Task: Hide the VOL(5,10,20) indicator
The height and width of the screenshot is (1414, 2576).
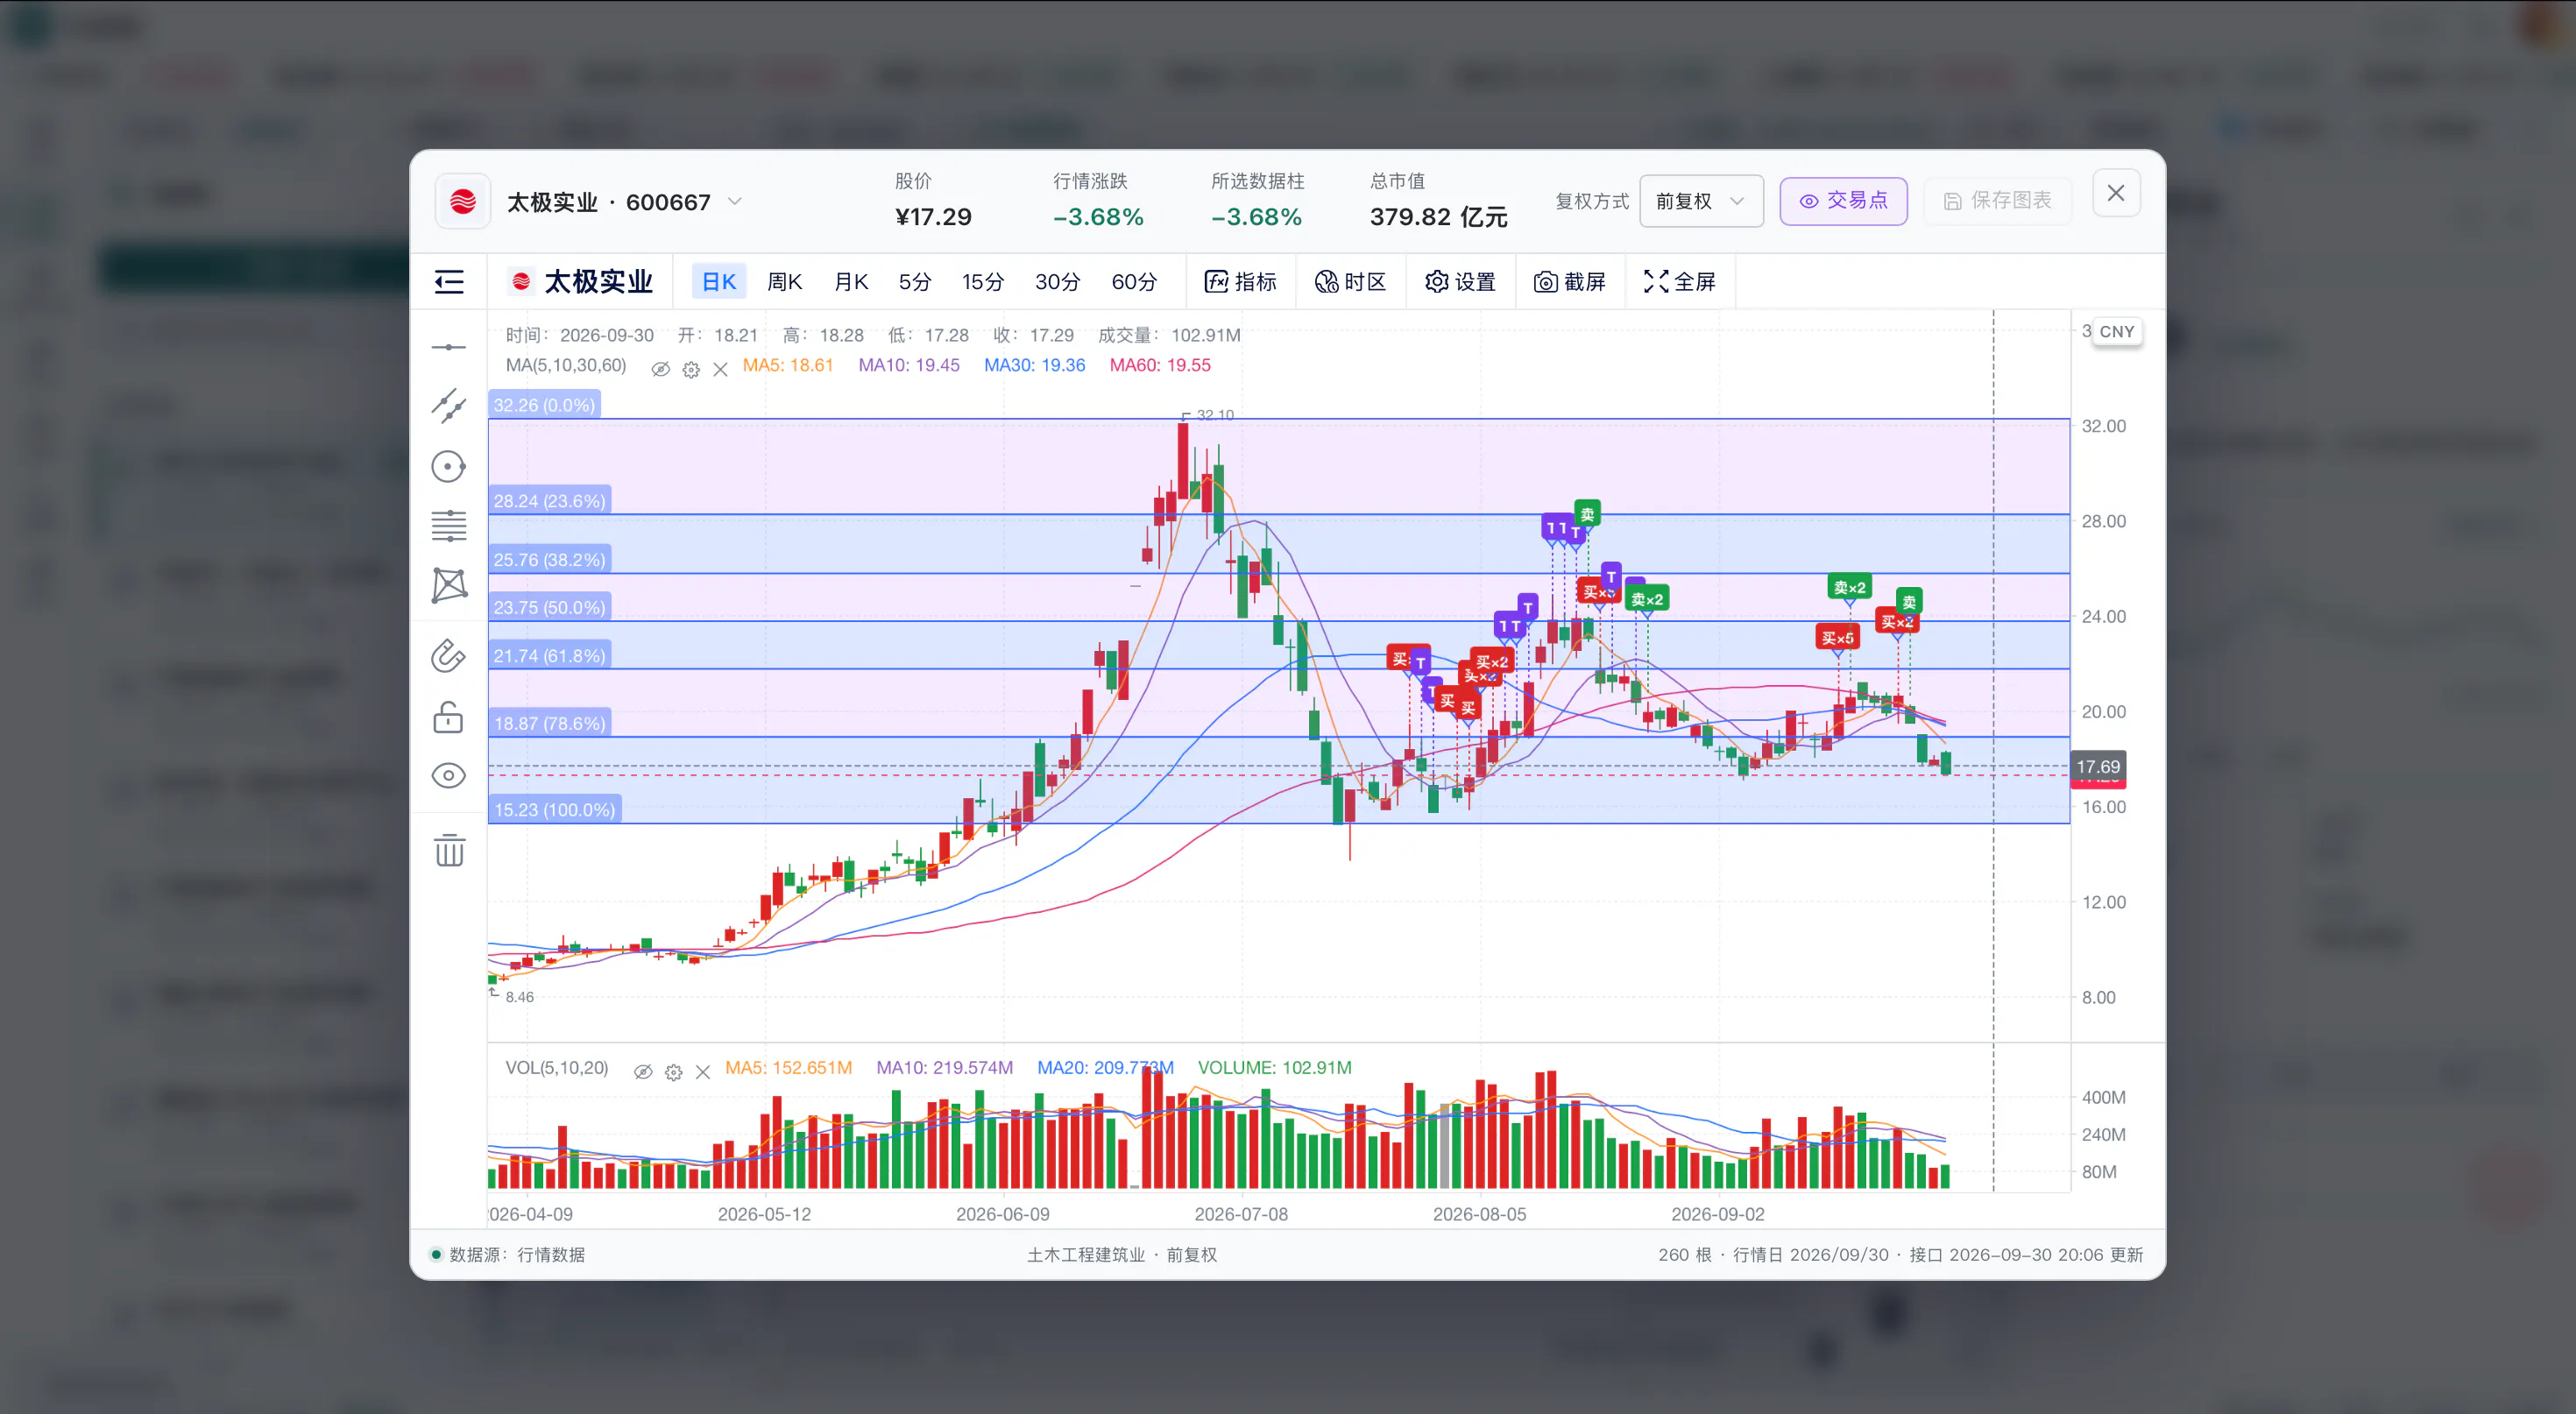Action: click(x=643, y=1072)
